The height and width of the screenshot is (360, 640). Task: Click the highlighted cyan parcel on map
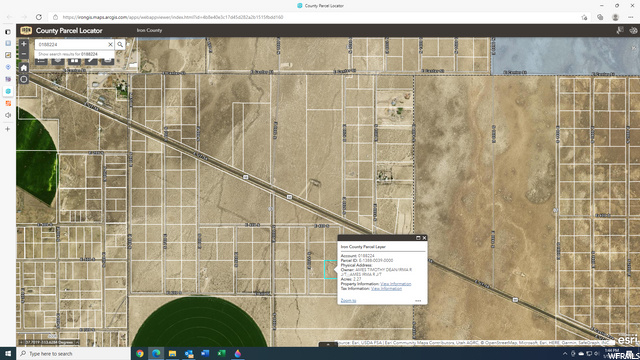(x=330, y=270)
